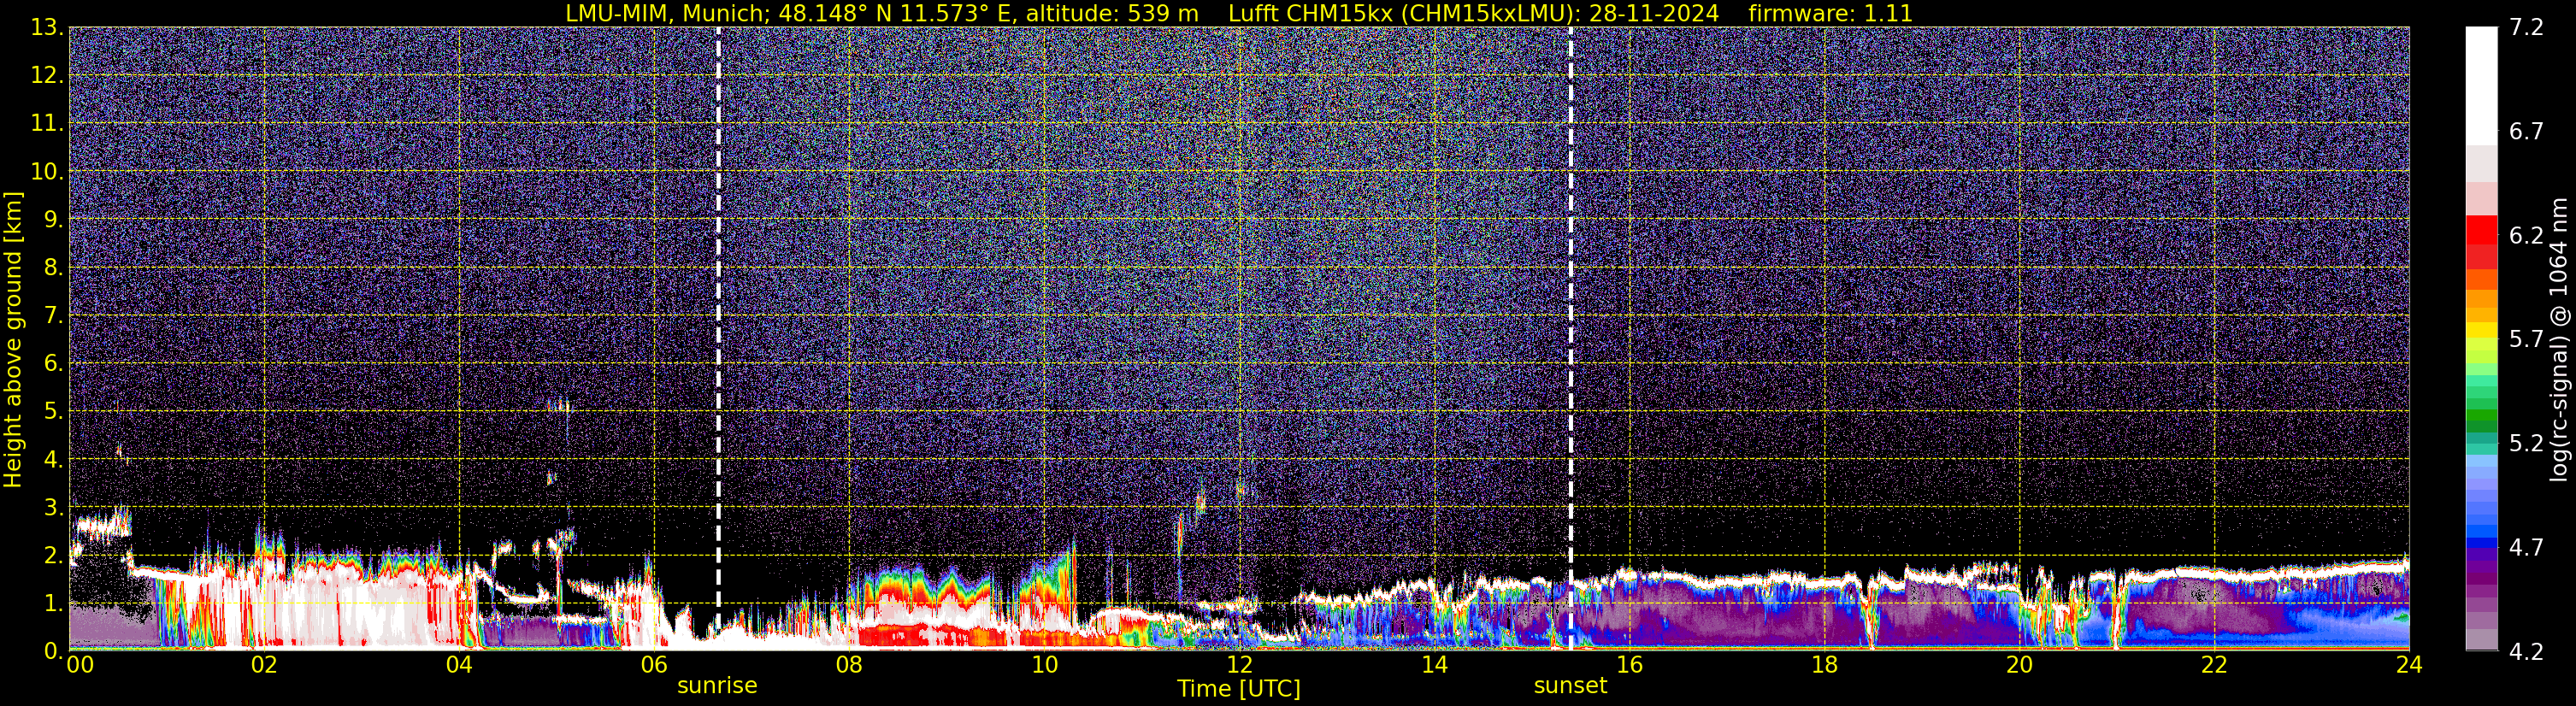Click the time axis tick label 08
2576x706 pixels.
point(849,665)
